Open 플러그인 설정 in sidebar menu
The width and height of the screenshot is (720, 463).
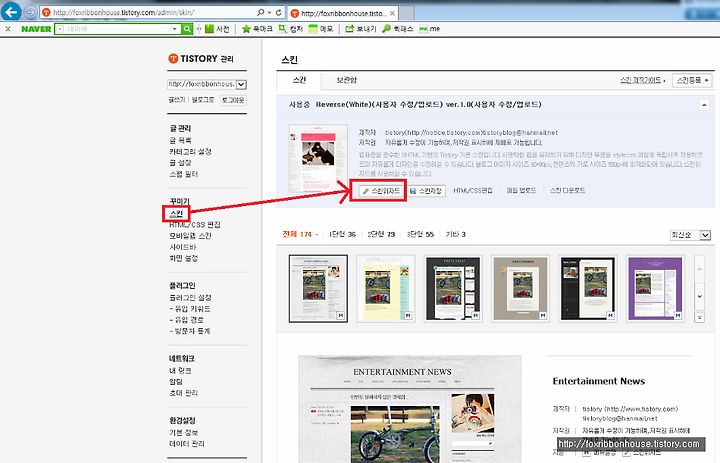point(190,298)
